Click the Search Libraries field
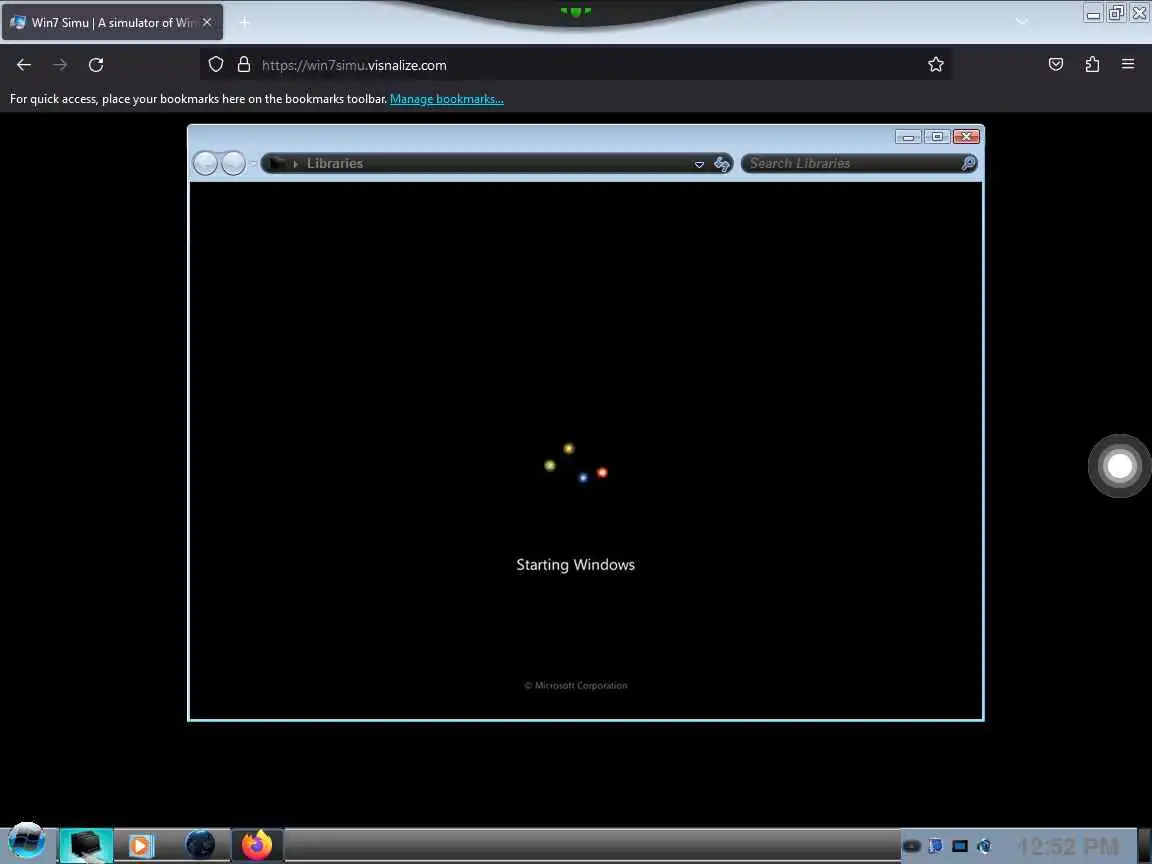The width and height of the screenshot is (1152, 864). point(858,163)
